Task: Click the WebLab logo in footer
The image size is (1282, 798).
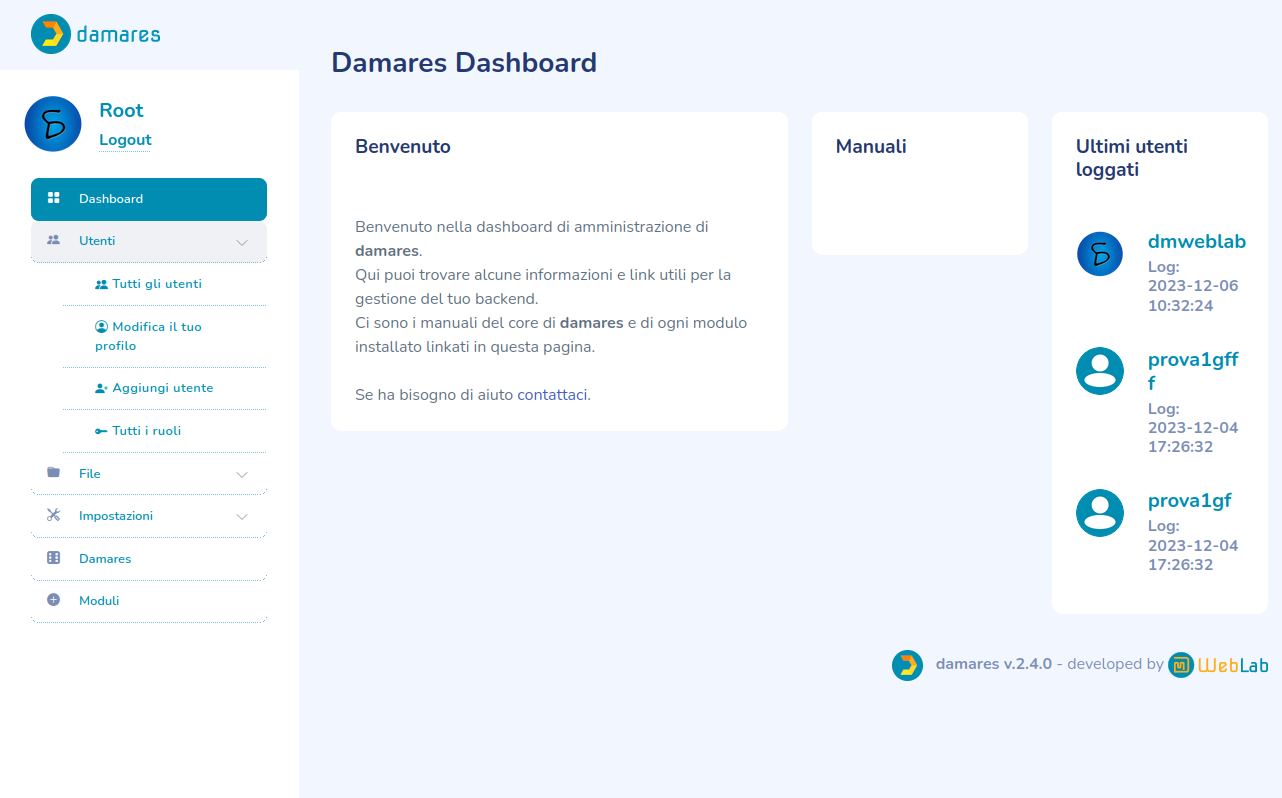Action: tap(1218, 665)
